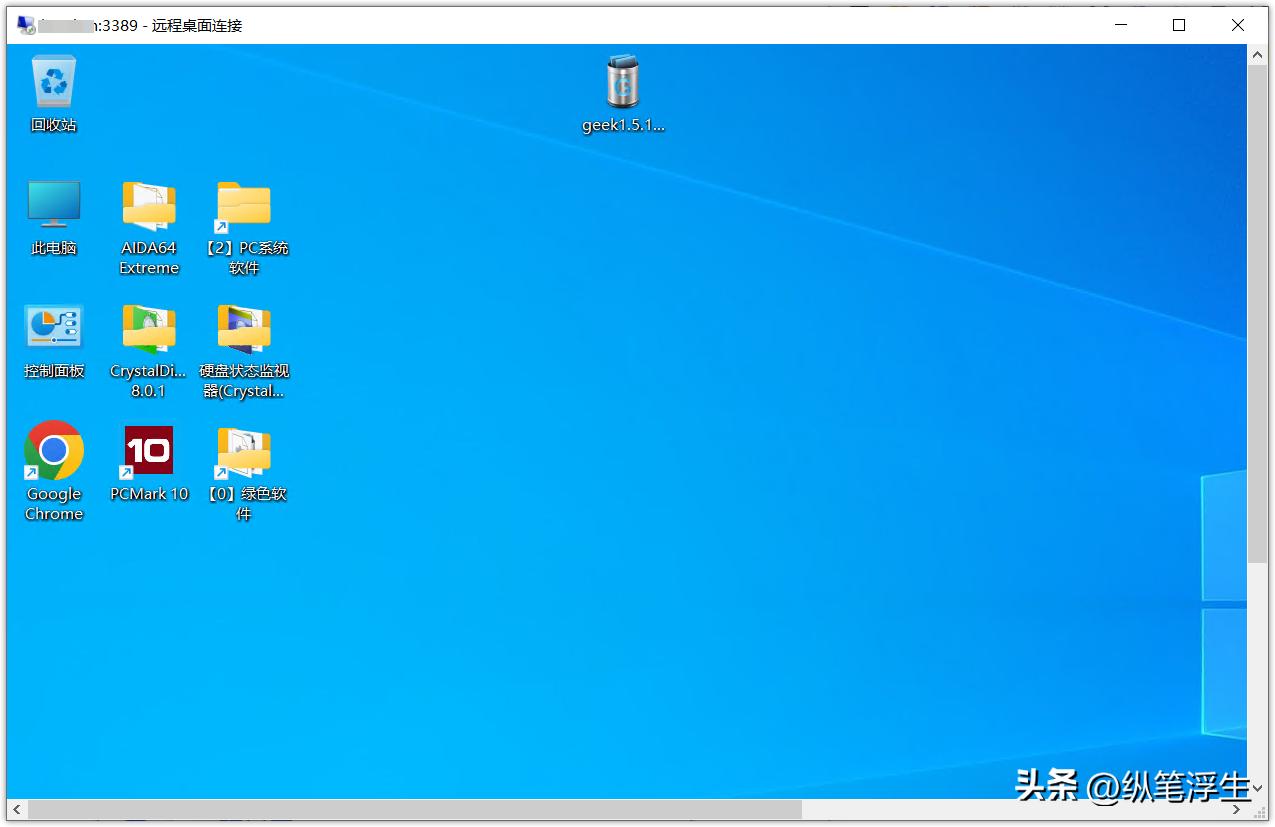The image size is (1275, 827).
Task: Maximize the remote desktop window
Action: 1178,24
